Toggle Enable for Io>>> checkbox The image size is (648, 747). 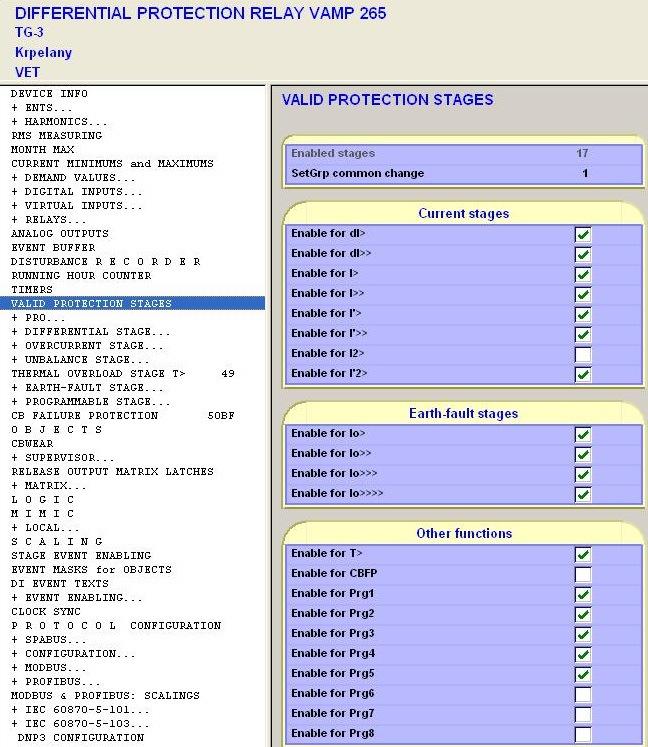(583, 474)
